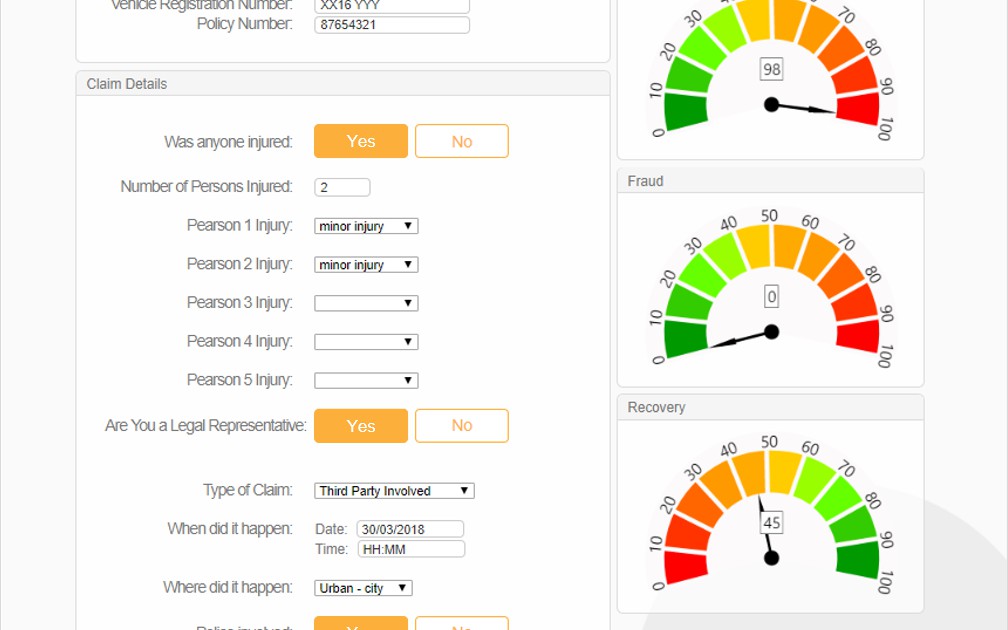Click the Number of Persons Injured field
1008x630 pixels.
click(x=342, y=187)
